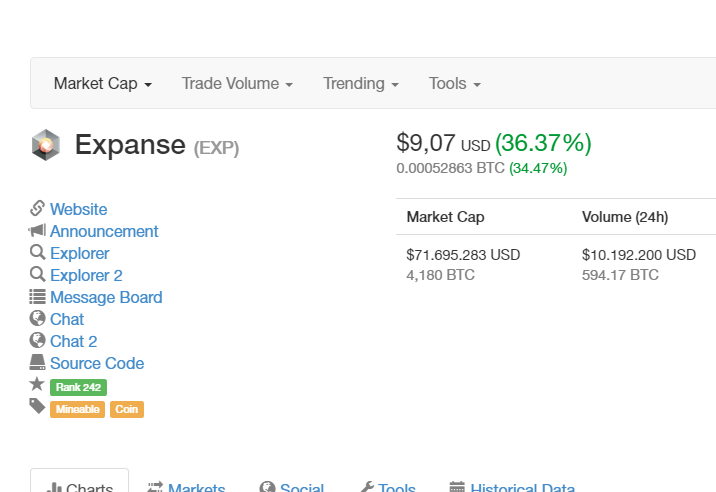Viewport: 716px width, 492px height.
Task: Click the tag icon beside Mineable
Action: (38, 407)
